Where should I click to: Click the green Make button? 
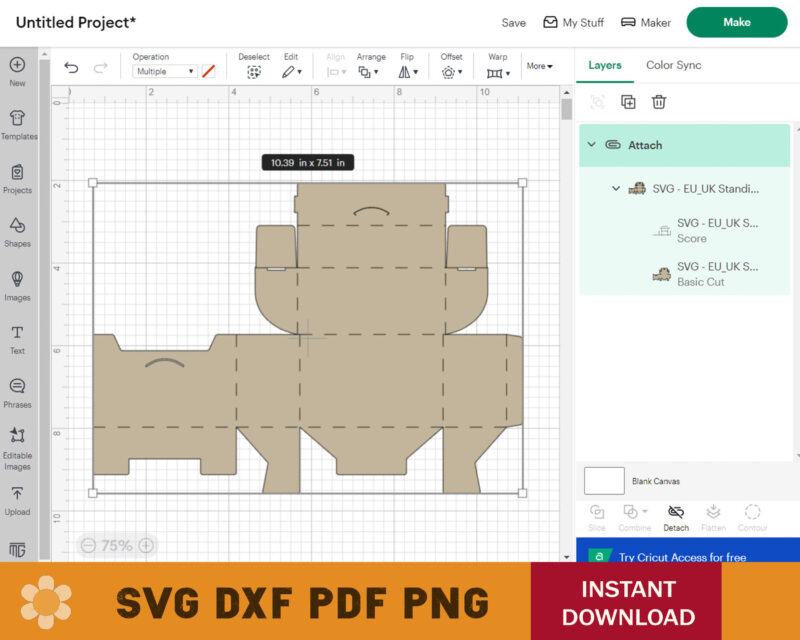[737, 22]
